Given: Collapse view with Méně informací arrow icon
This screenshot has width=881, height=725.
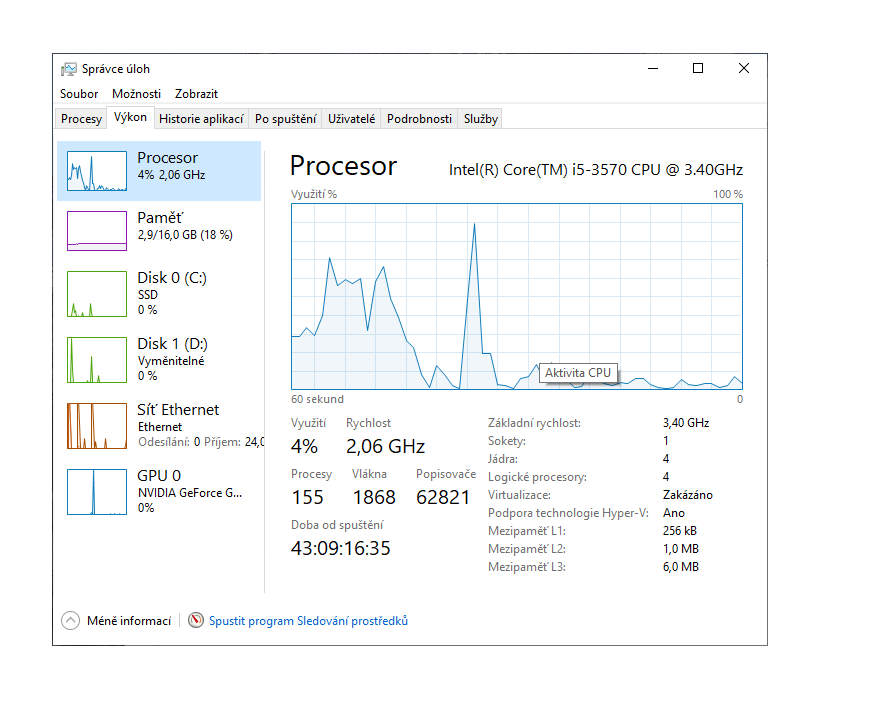Looking at the screenshot, I should point(70,620).
